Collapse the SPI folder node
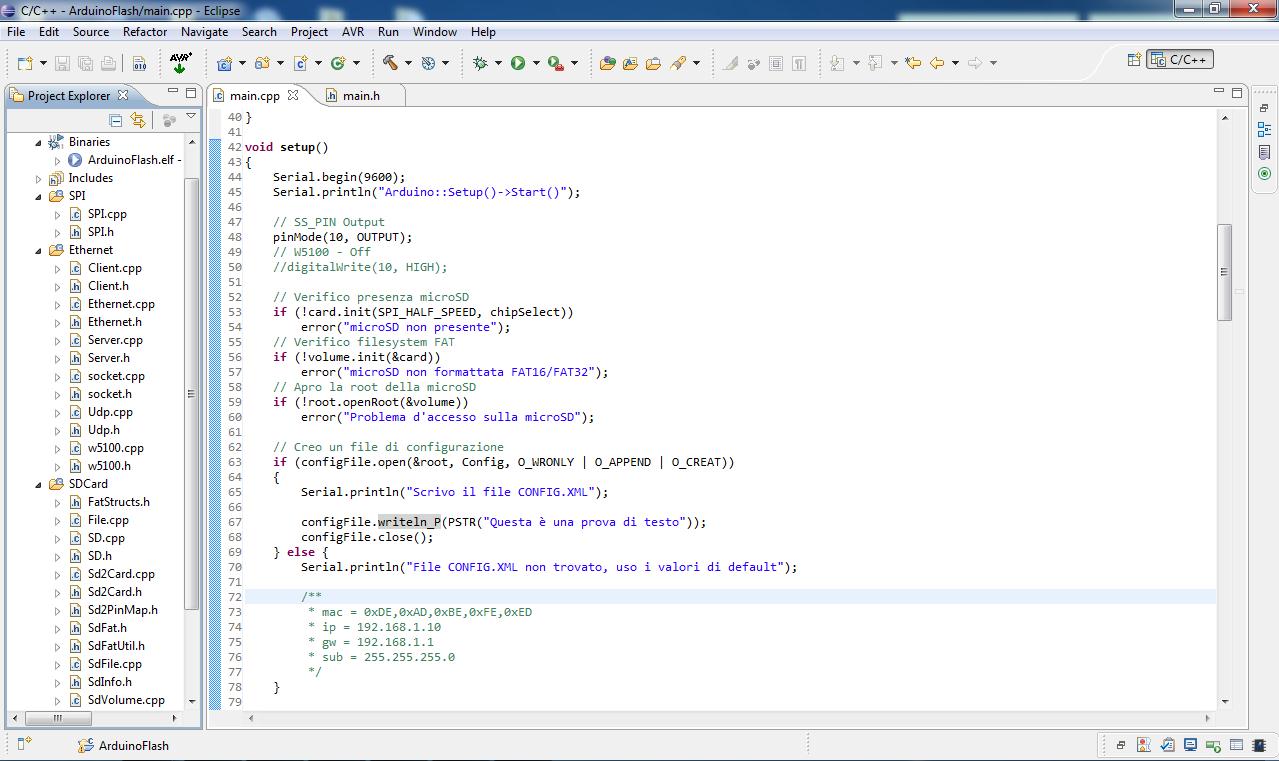Viewport: 1279px width, 761px height. pos(39,196)
